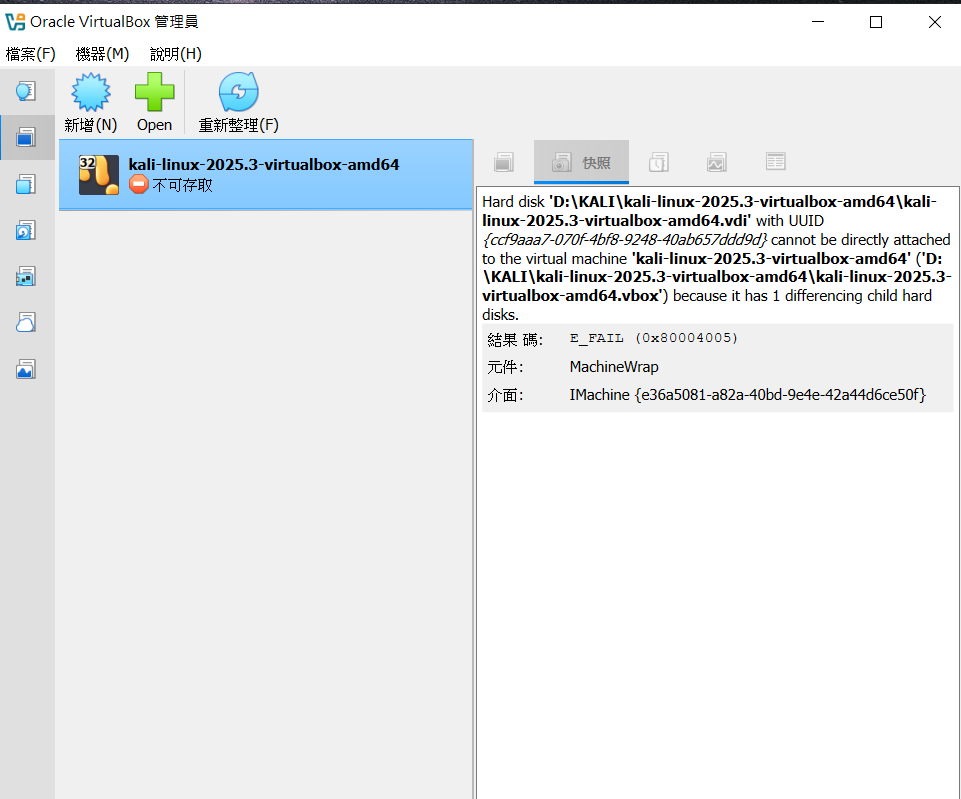Maximize the VirtualBox window

point(876,22)
